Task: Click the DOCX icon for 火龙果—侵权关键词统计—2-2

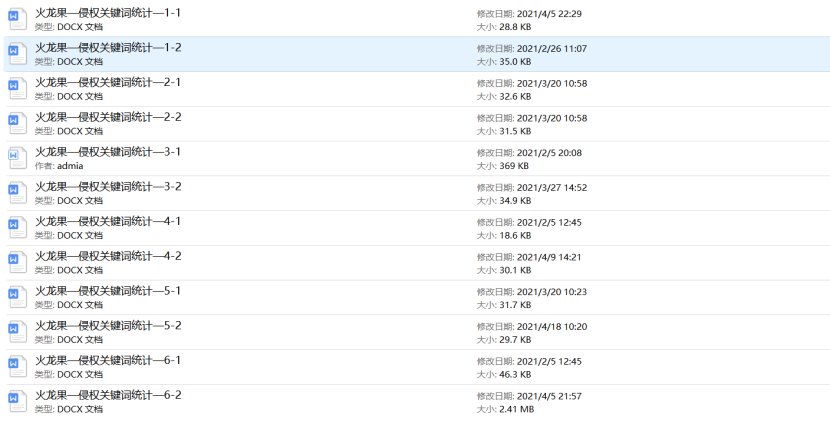Action: tap(15, 124)
